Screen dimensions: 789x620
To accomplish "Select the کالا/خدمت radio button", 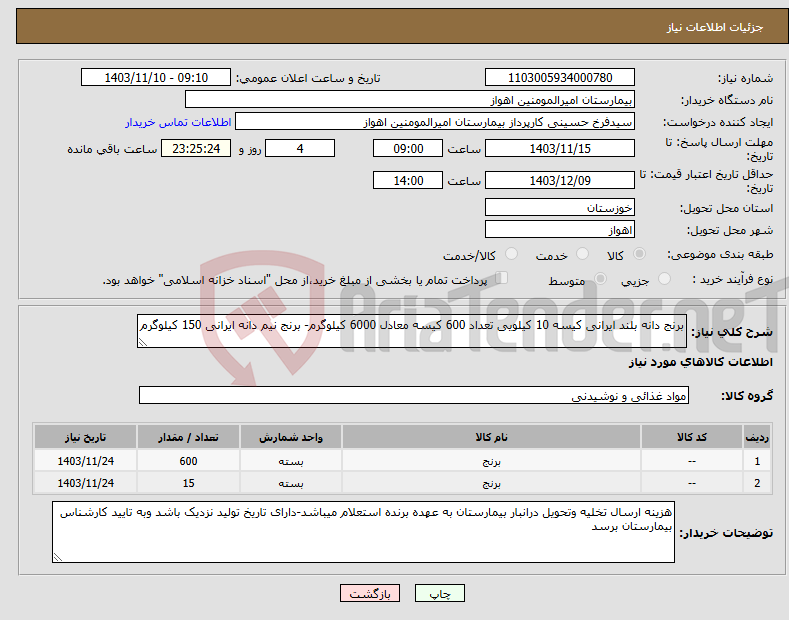I will click(x=511, y=254).
